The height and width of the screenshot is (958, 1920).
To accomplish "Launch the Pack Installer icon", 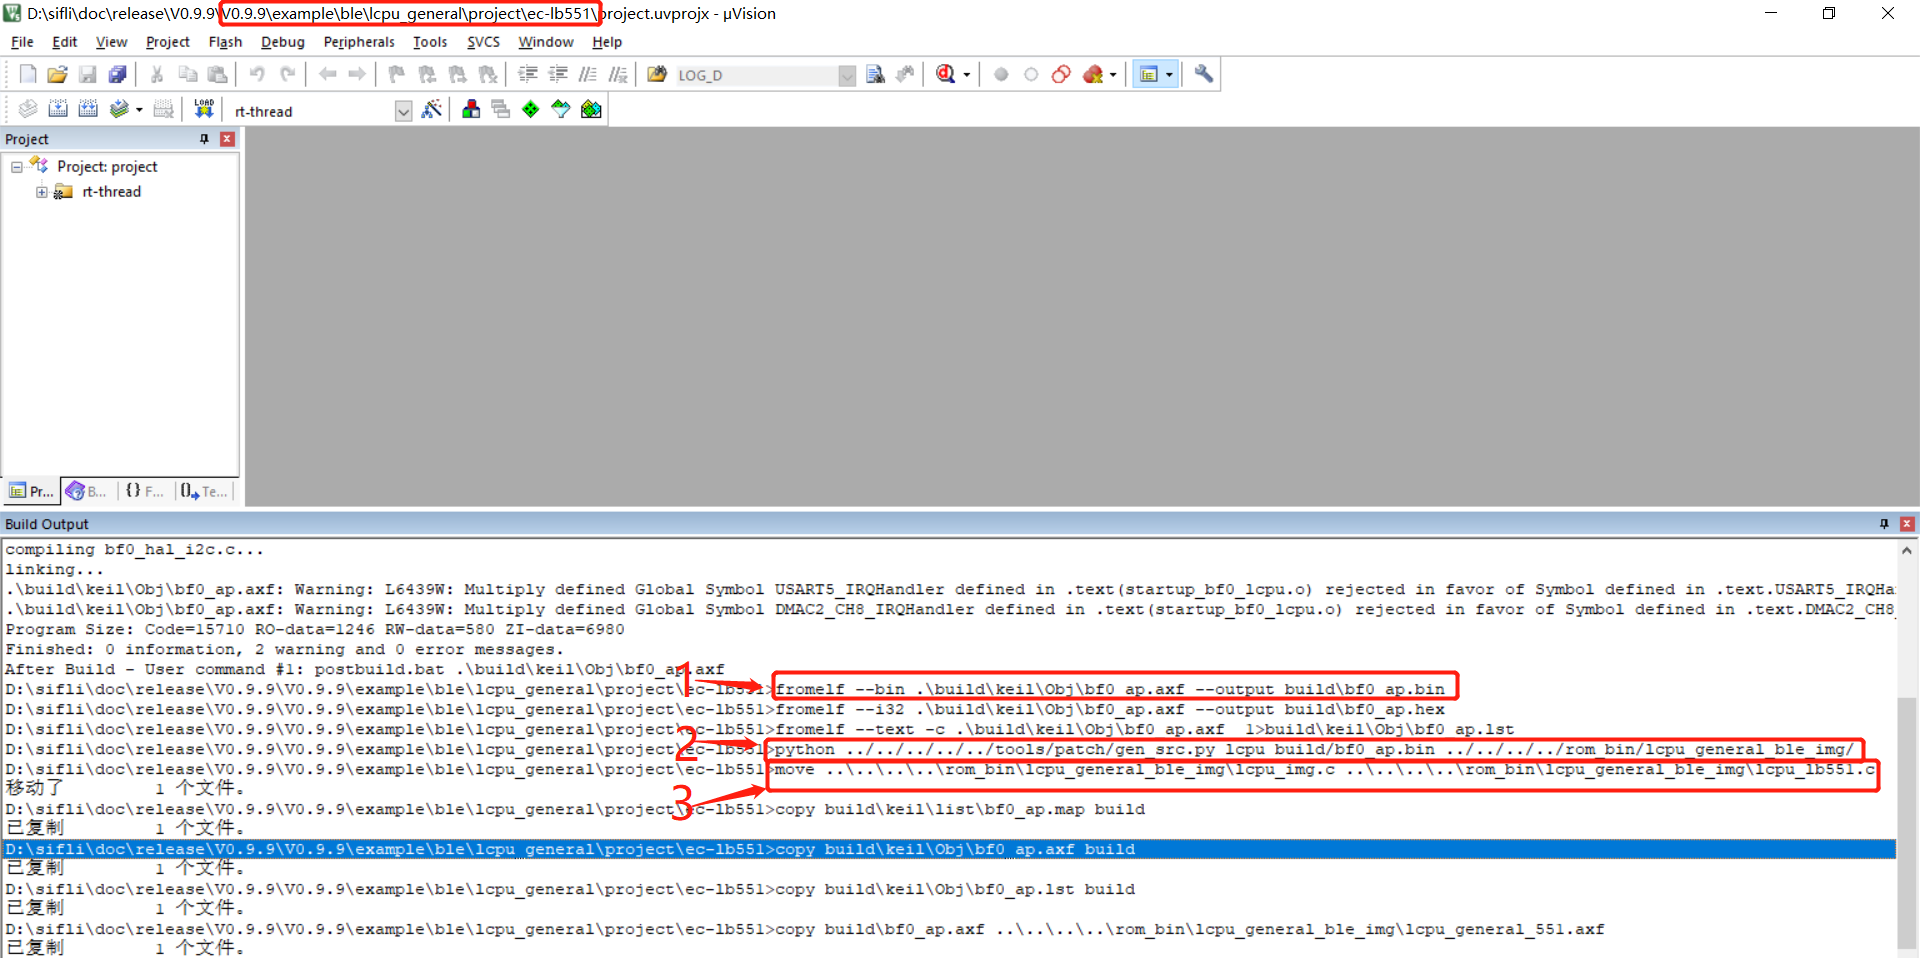I will (591, 109).
